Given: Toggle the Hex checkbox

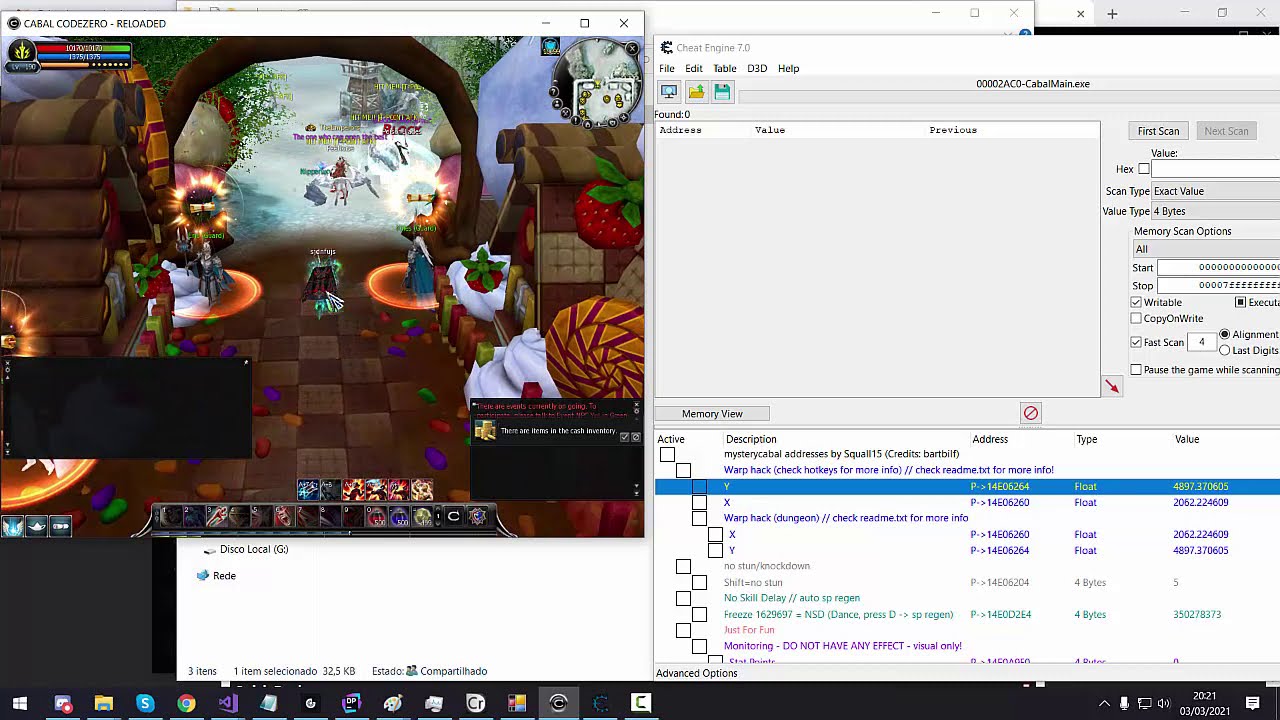Looking at the screenshot, I should [x=1144, y=169].
